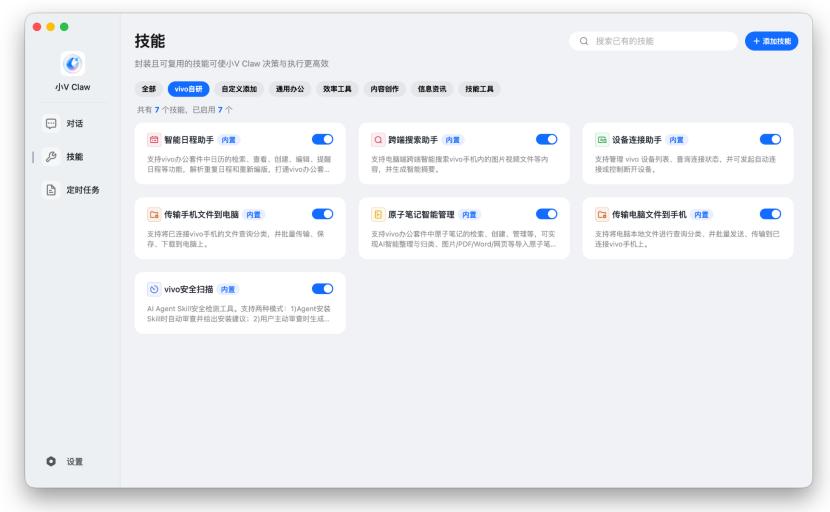830x512 pixels.
Task: Click the 内置 badge on vivo安全扫描
Action: click(x=228, y=289)
